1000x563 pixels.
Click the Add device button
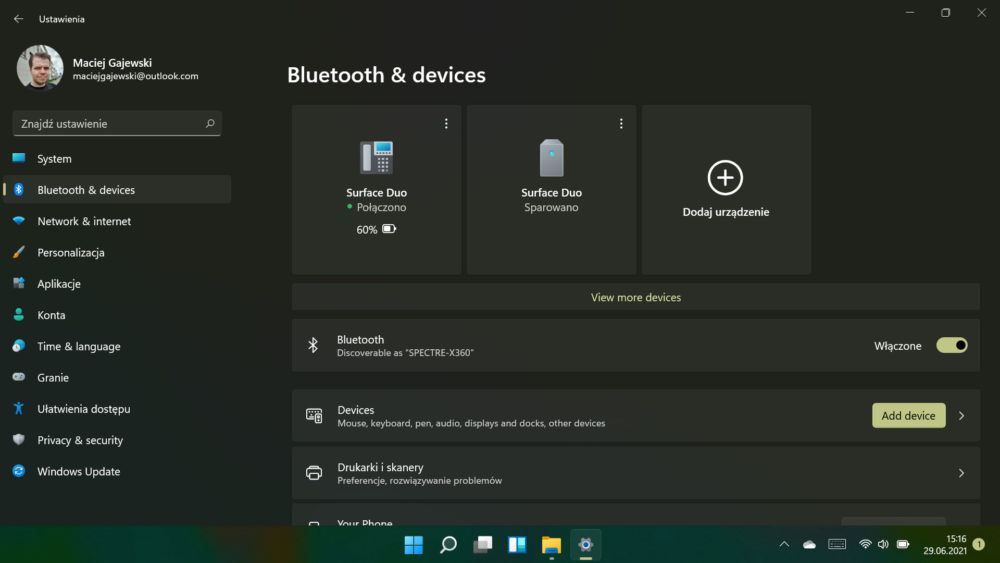click(908, 416)
